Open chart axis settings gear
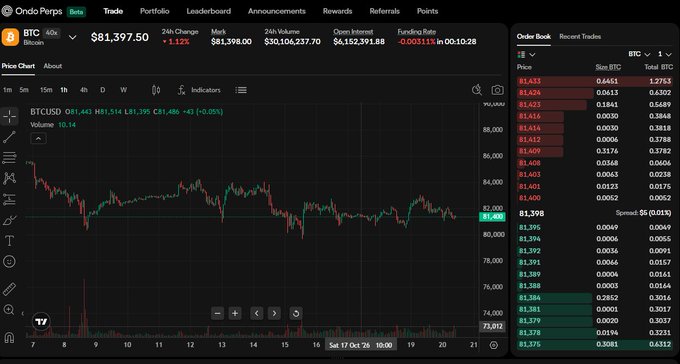This screenshot has height=364, width=680. click(494, 345)
